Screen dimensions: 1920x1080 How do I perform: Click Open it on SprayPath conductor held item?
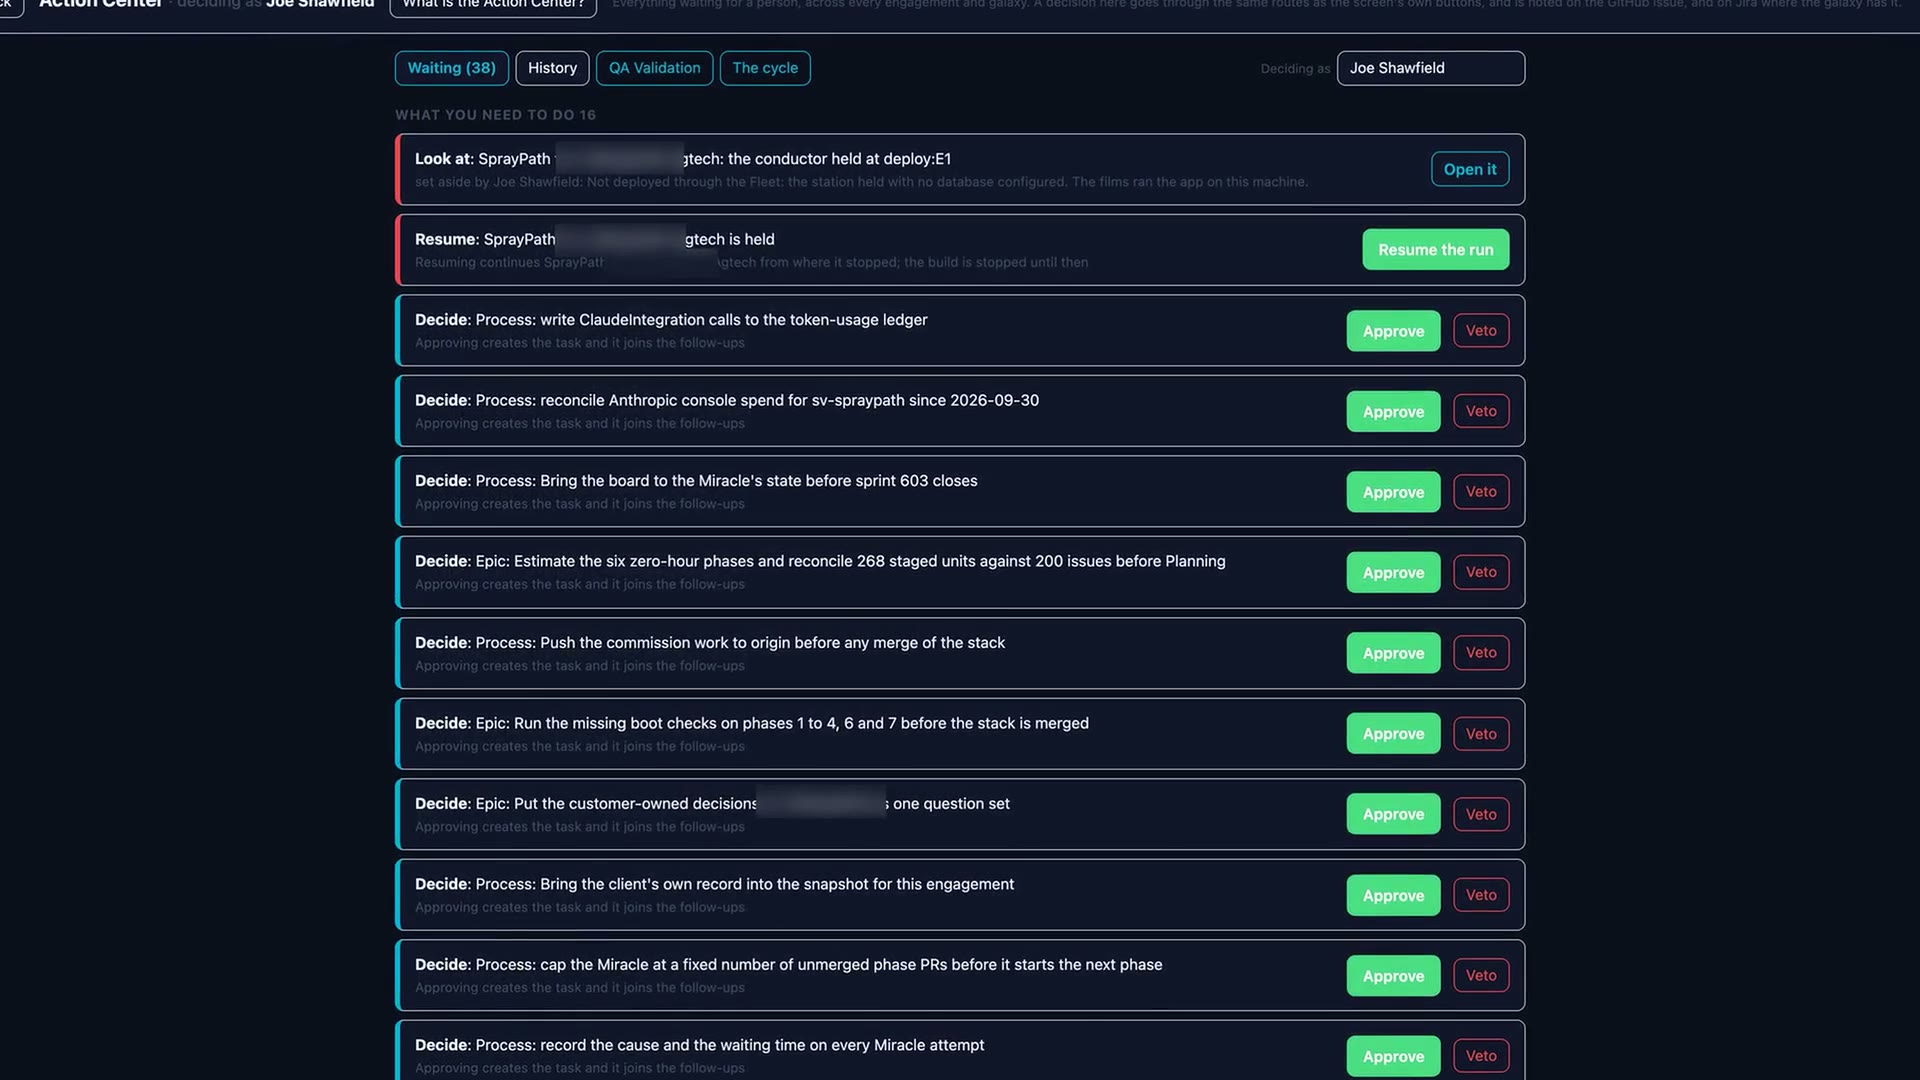(1469, 169)
